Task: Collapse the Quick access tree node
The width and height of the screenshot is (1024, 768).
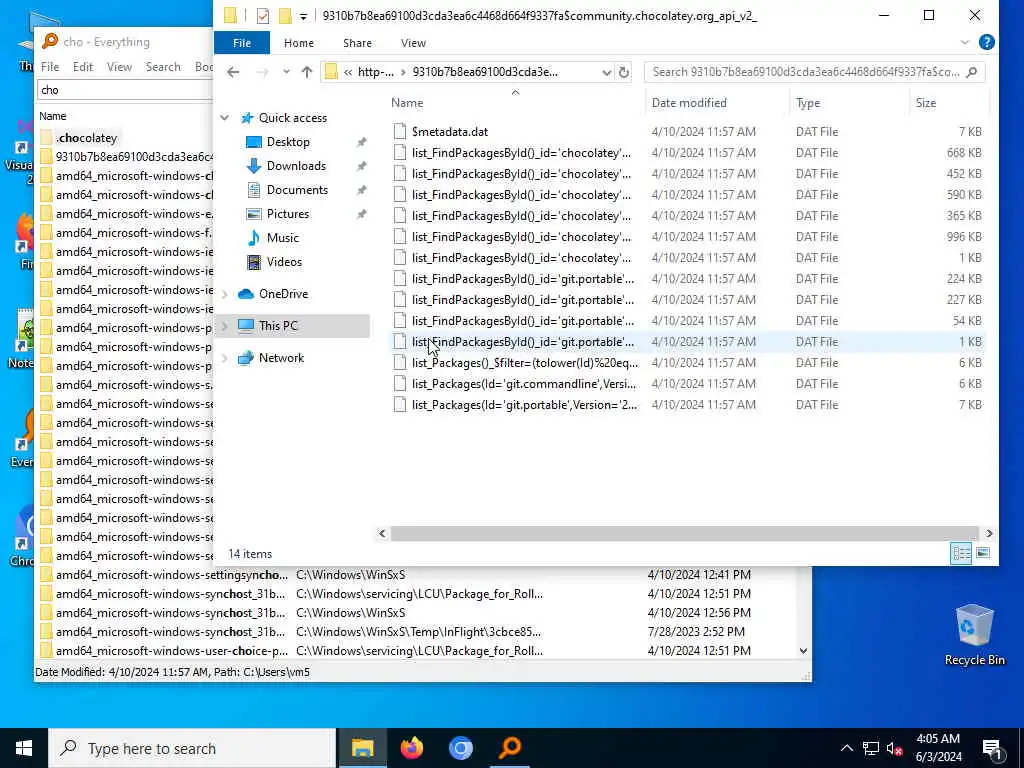Action: [x=225, y=118]
